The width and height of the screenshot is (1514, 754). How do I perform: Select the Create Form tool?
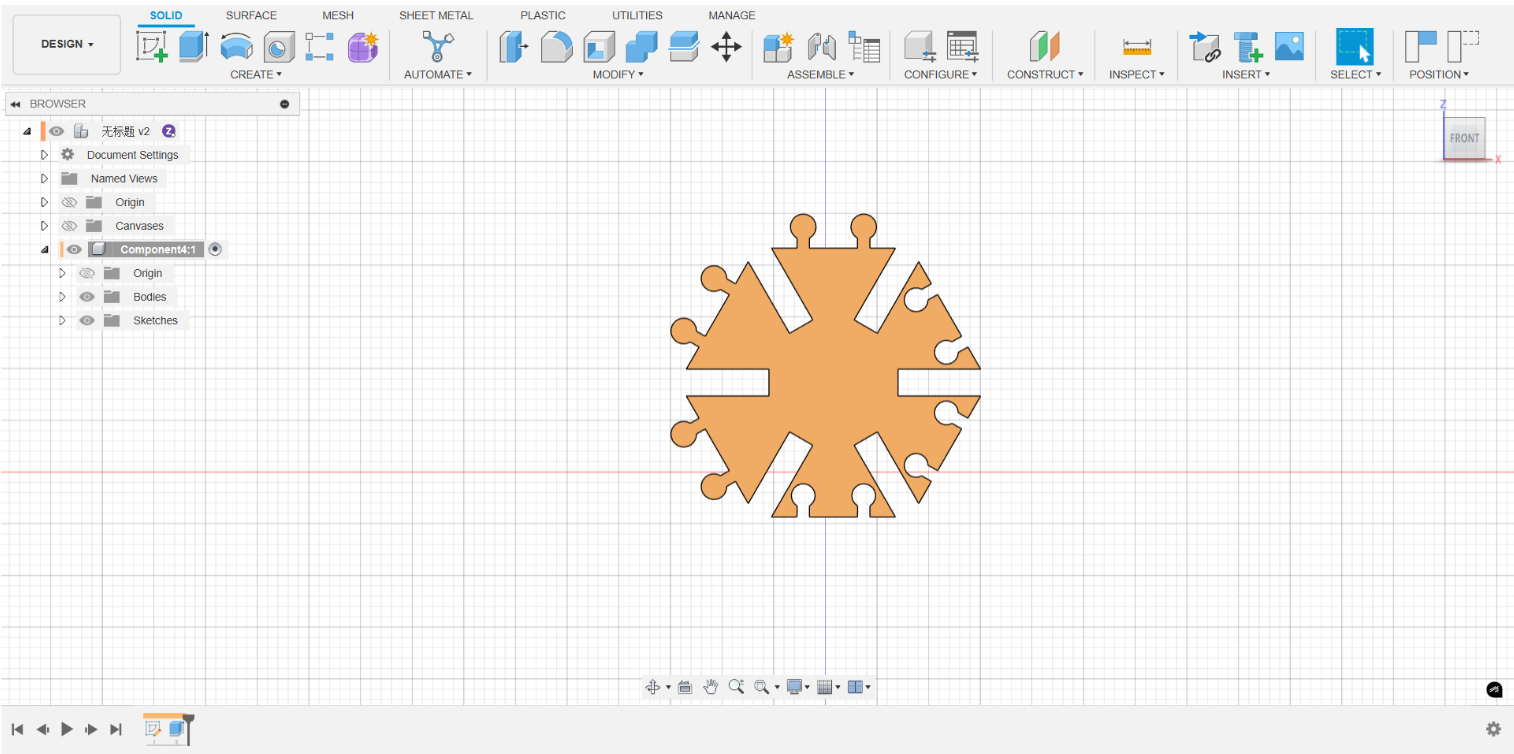point(363,46)
